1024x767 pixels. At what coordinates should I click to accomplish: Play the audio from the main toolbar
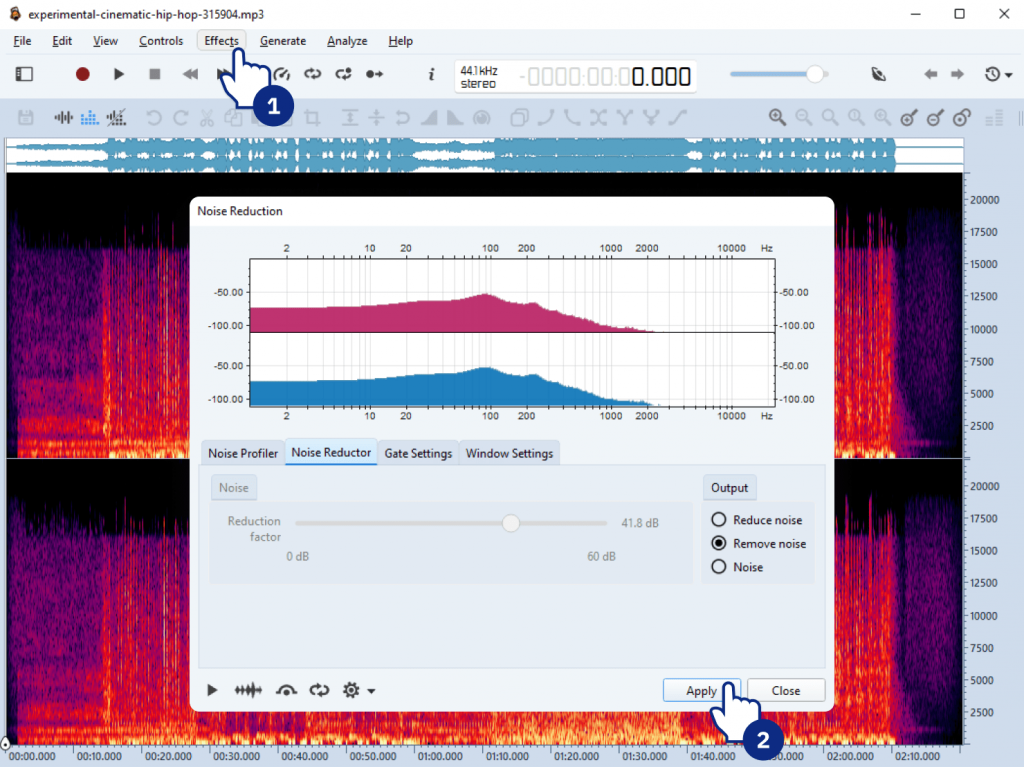pos(118,74)
